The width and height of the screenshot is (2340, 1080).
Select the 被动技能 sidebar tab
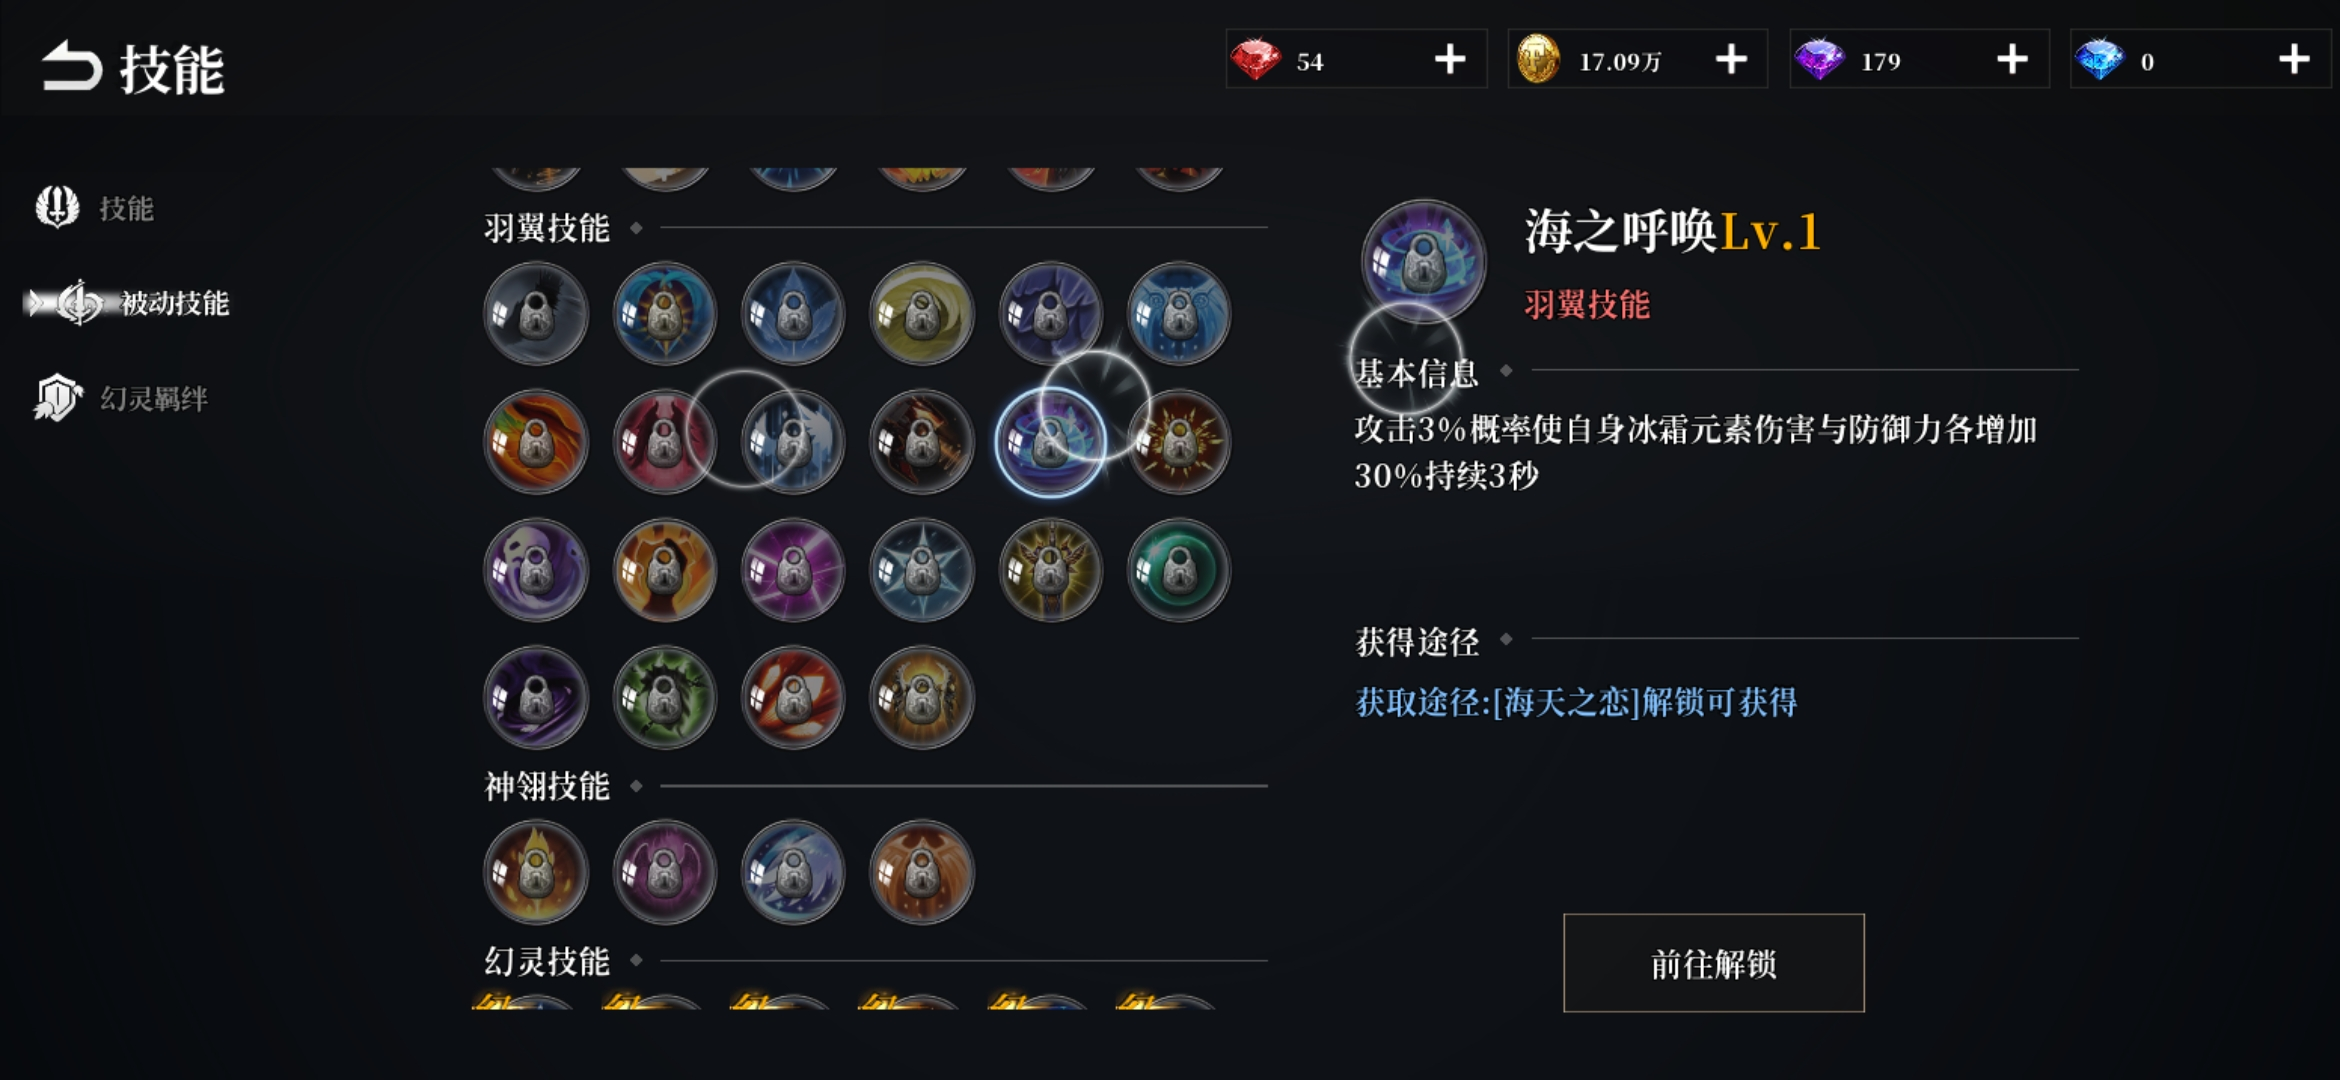[x=130, y=303]
